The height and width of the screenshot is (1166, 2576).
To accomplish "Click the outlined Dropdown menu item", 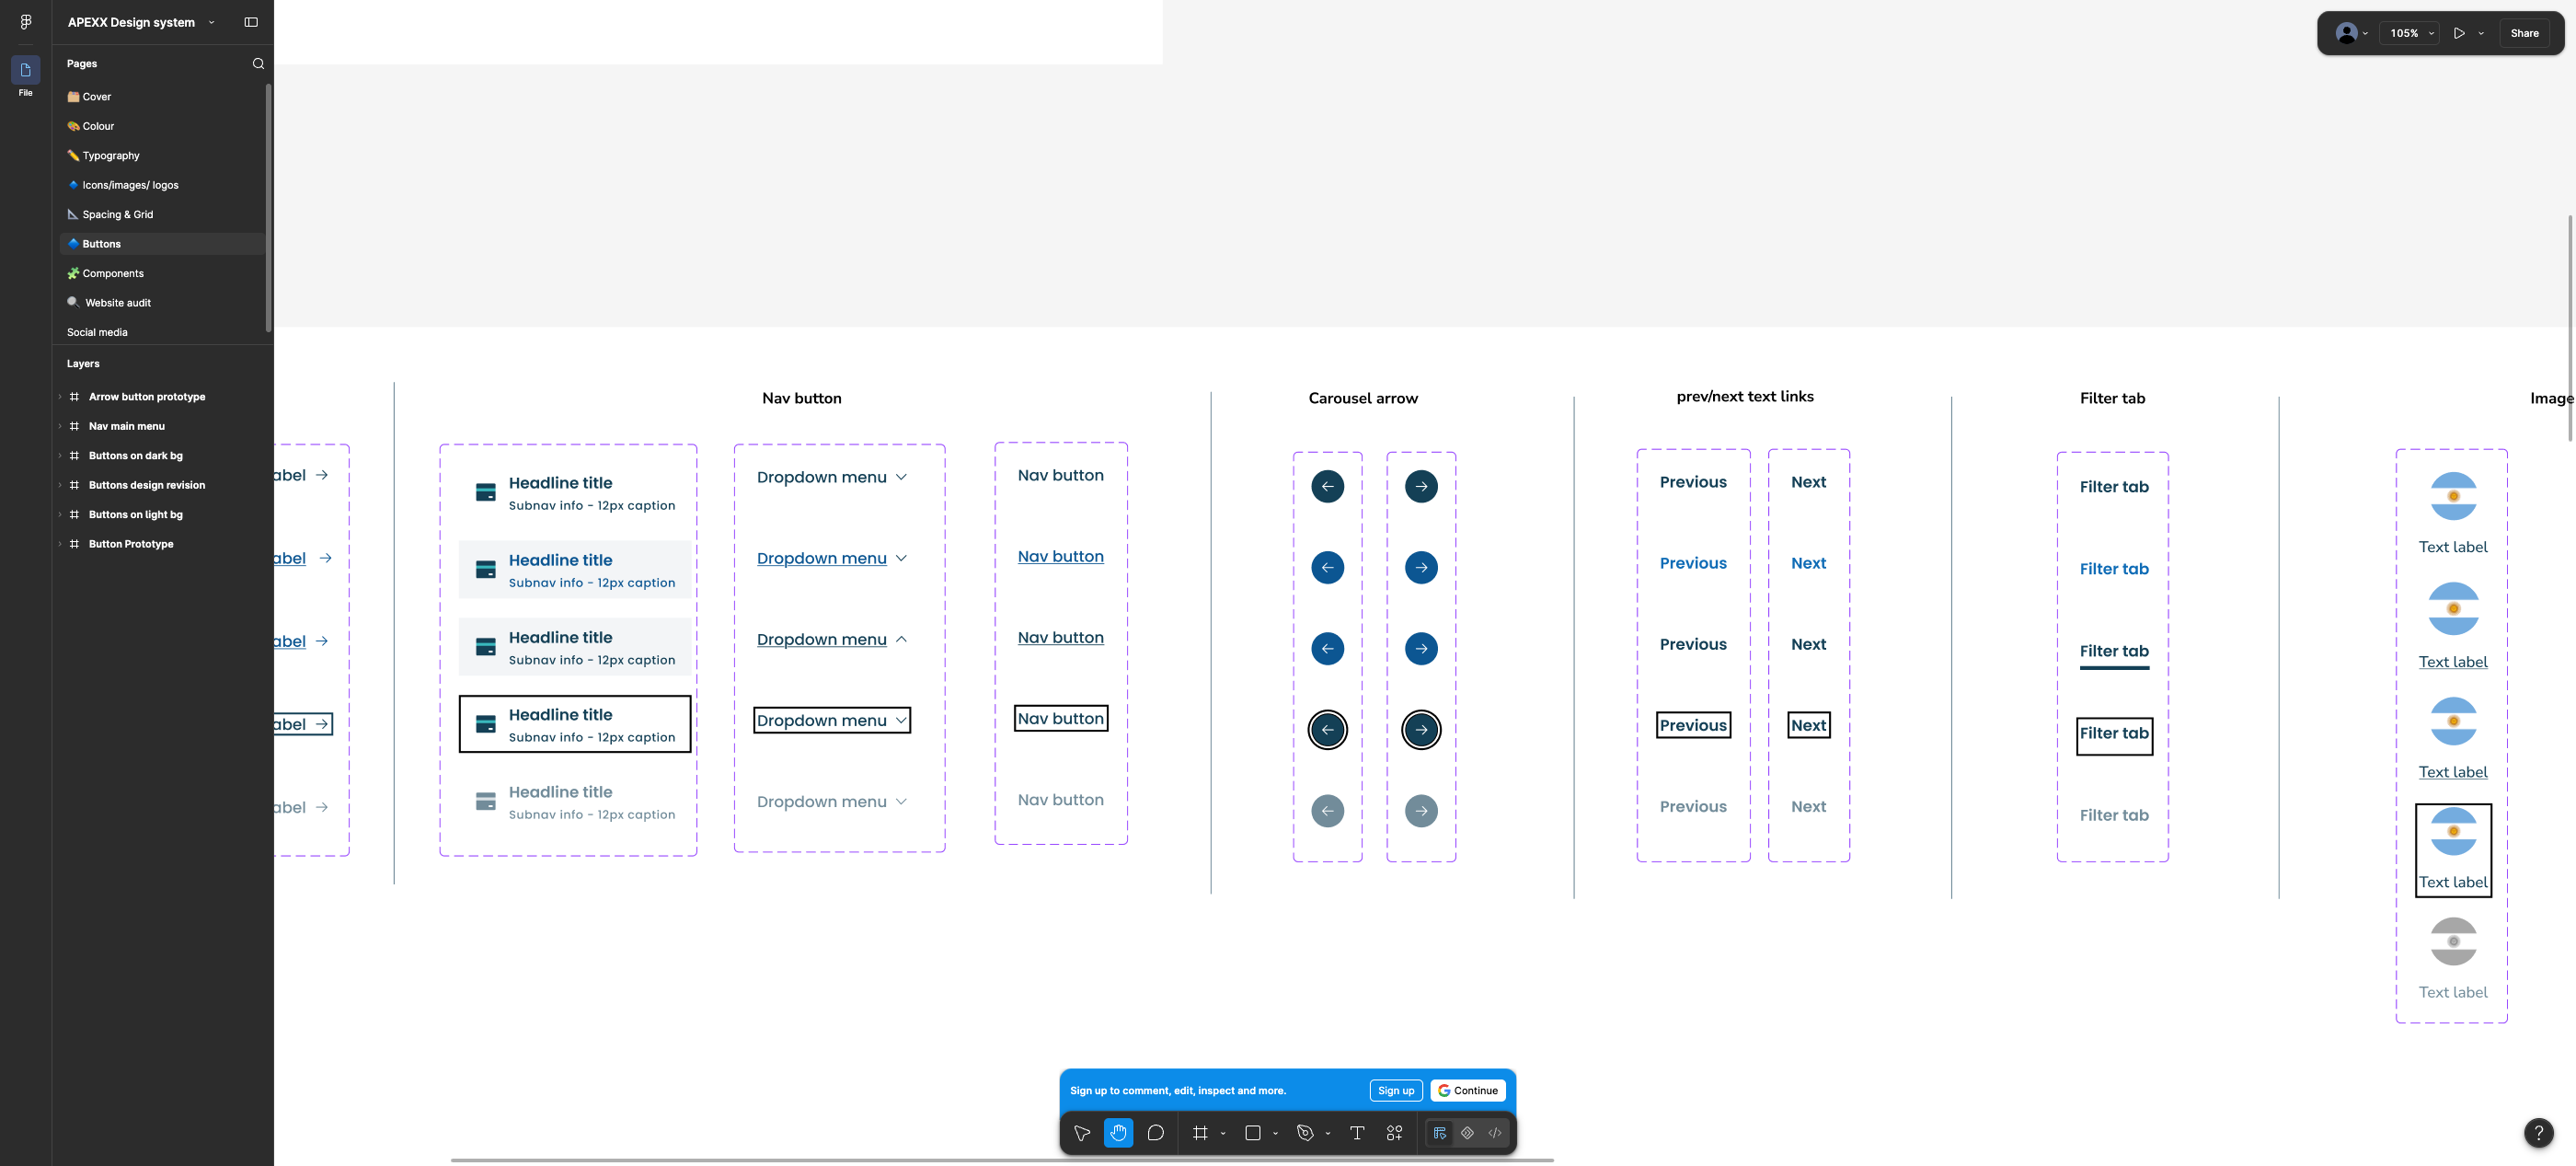I will (x=831, y=721).
